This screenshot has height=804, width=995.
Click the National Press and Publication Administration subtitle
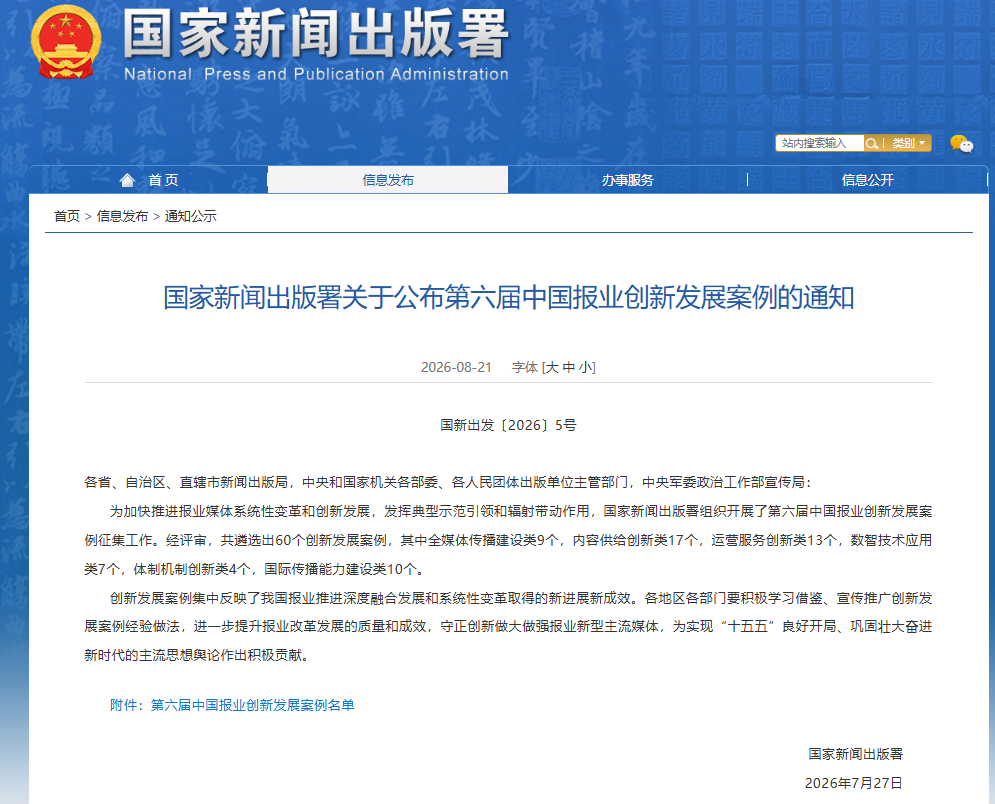[316, 74]
